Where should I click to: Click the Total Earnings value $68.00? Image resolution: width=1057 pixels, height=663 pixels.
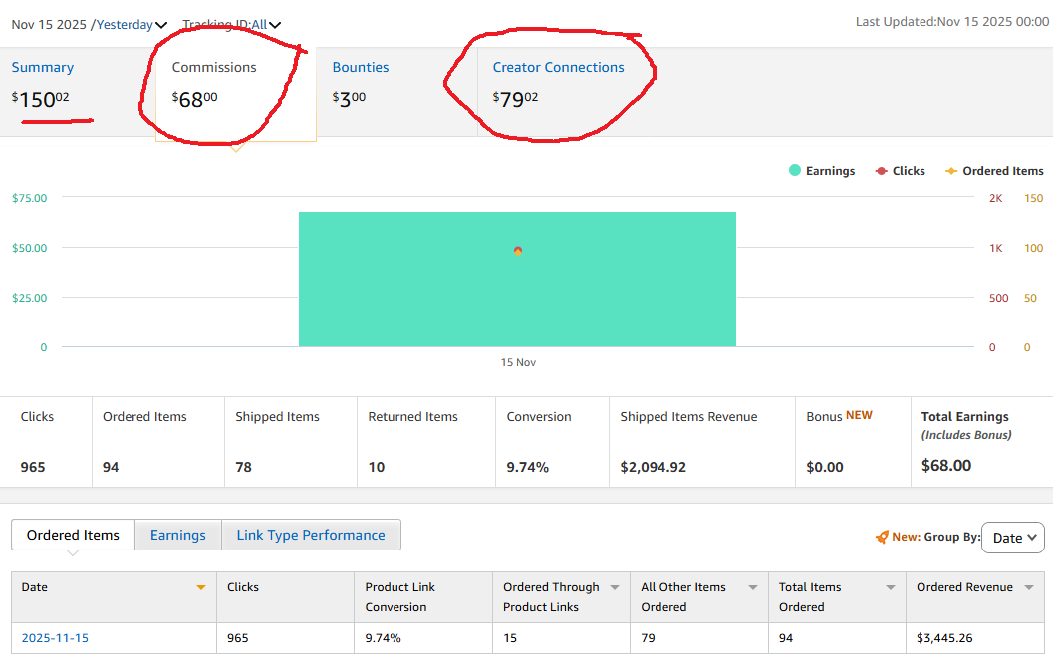(x=946, y=466)
